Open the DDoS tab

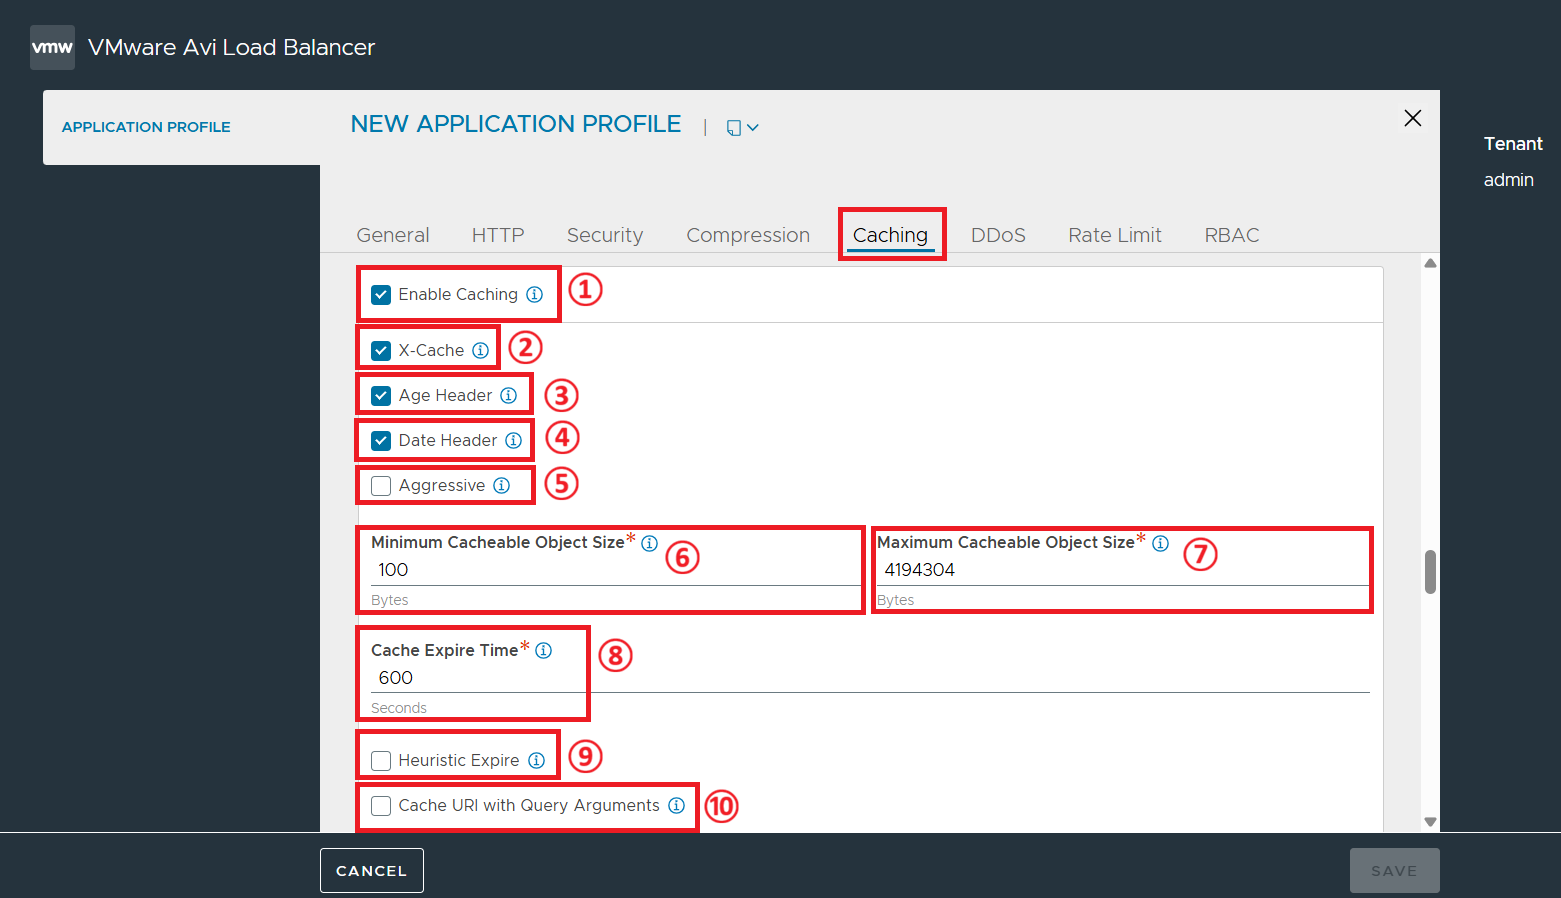[998, 235]
